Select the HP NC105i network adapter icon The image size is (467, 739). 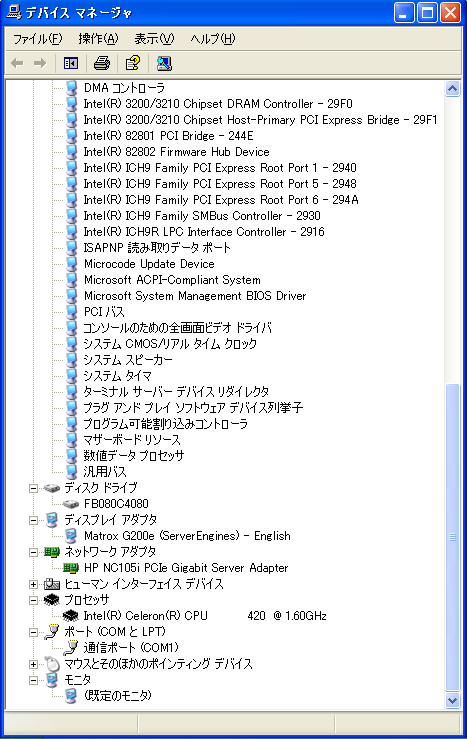[x=71, y=568]
